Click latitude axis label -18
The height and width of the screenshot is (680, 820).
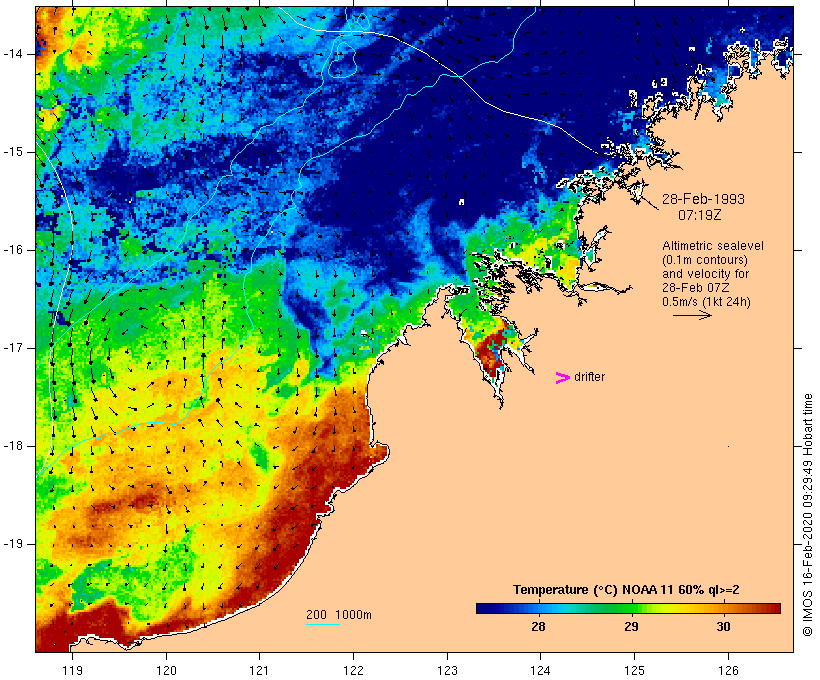pyautogui.click(x=13, y=446)
